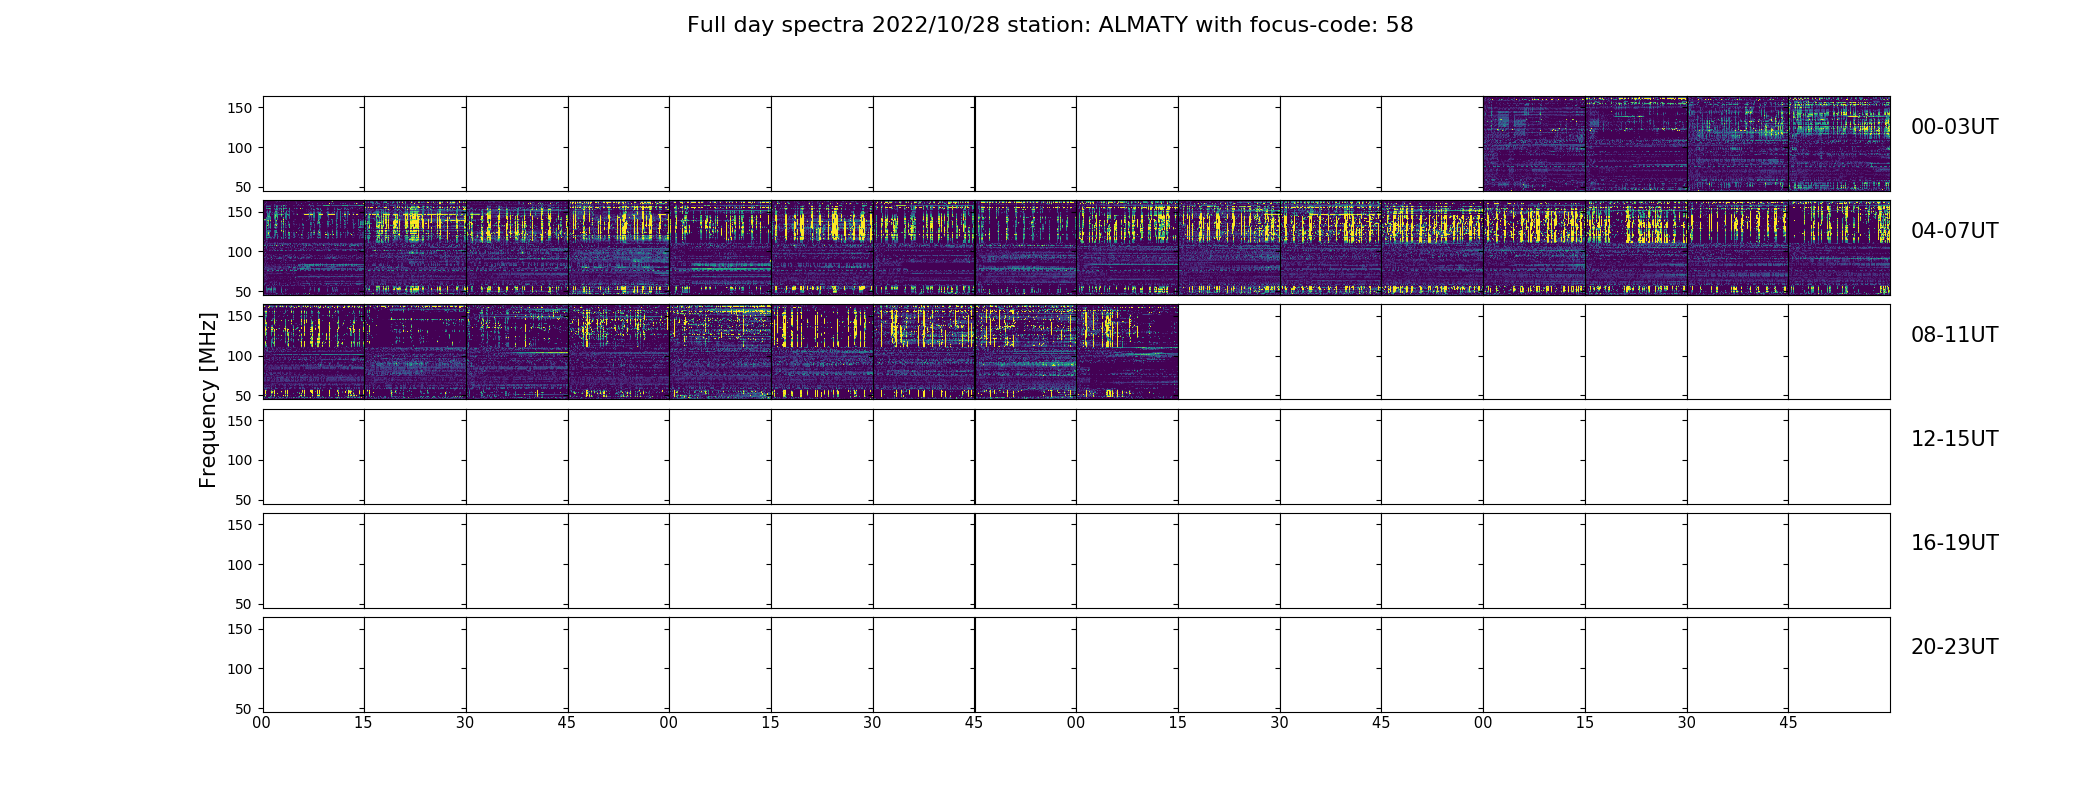The height and width of the screenshot is (800, 2100).
Task: Open the 04:45 spectrogram panel in 04-07UT row
Action: coord(619,248)
